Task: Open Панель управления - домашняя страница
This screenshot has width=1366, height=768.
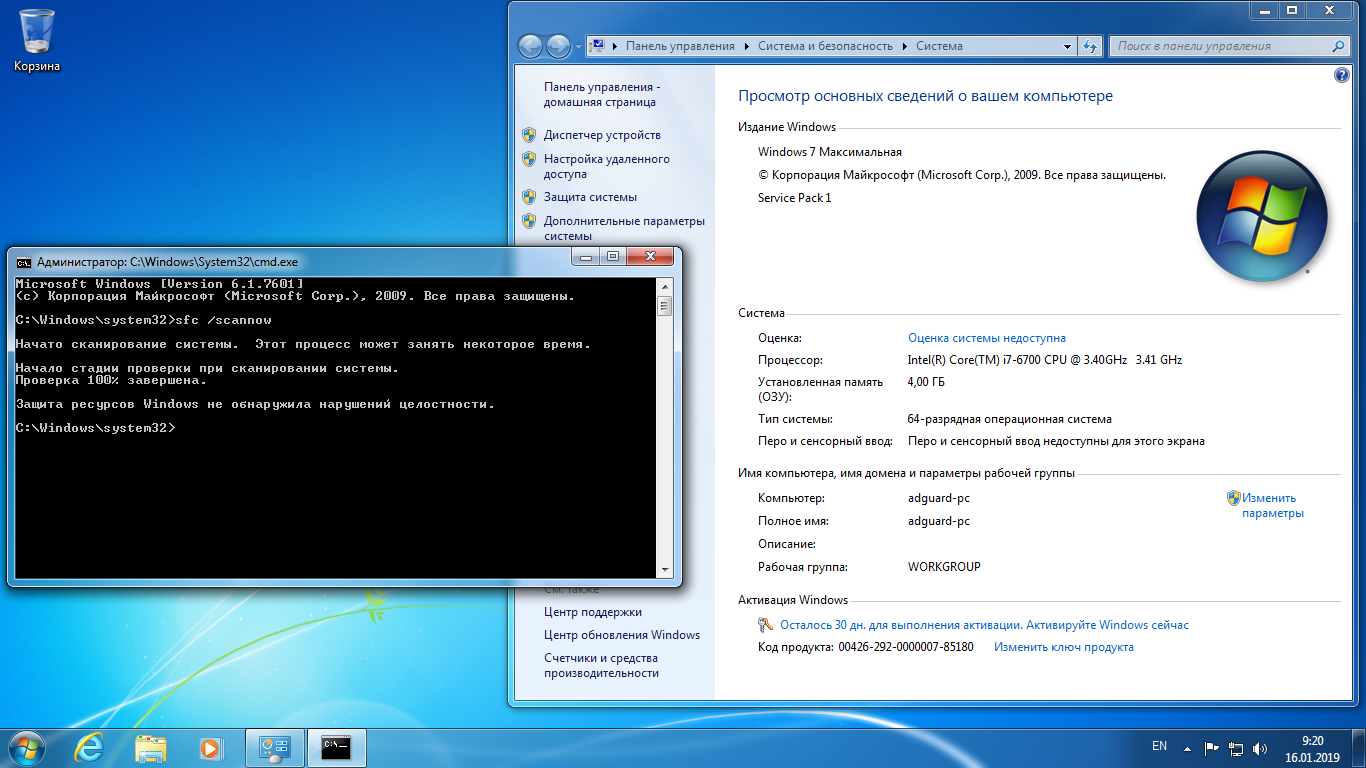Action: (602, 95)
